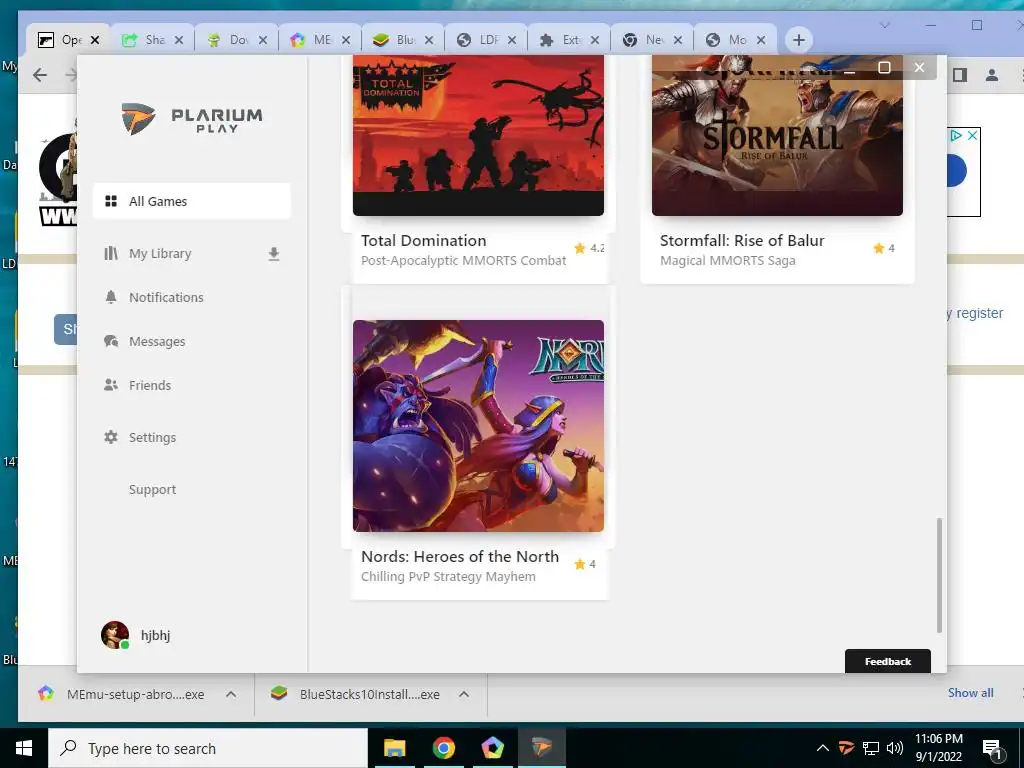Click the taskbar search box
This screenshot has width=1024, height=768.
[x=208, y=748]
